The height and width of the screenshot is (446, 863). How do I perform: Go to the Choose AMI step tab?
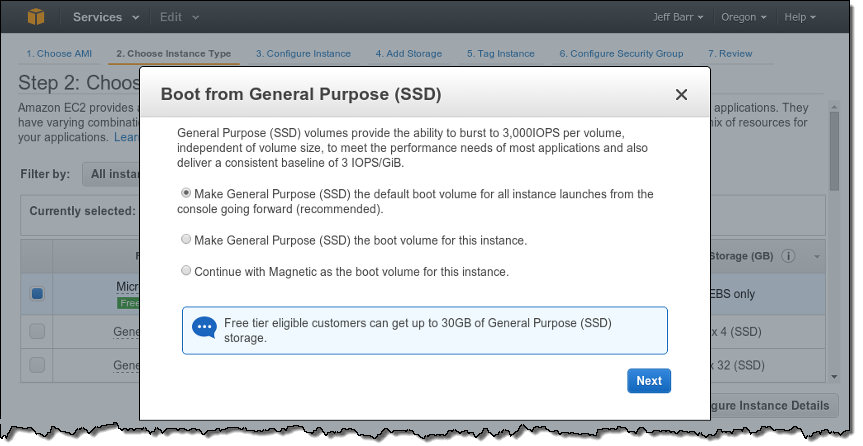tap(58, 53)
